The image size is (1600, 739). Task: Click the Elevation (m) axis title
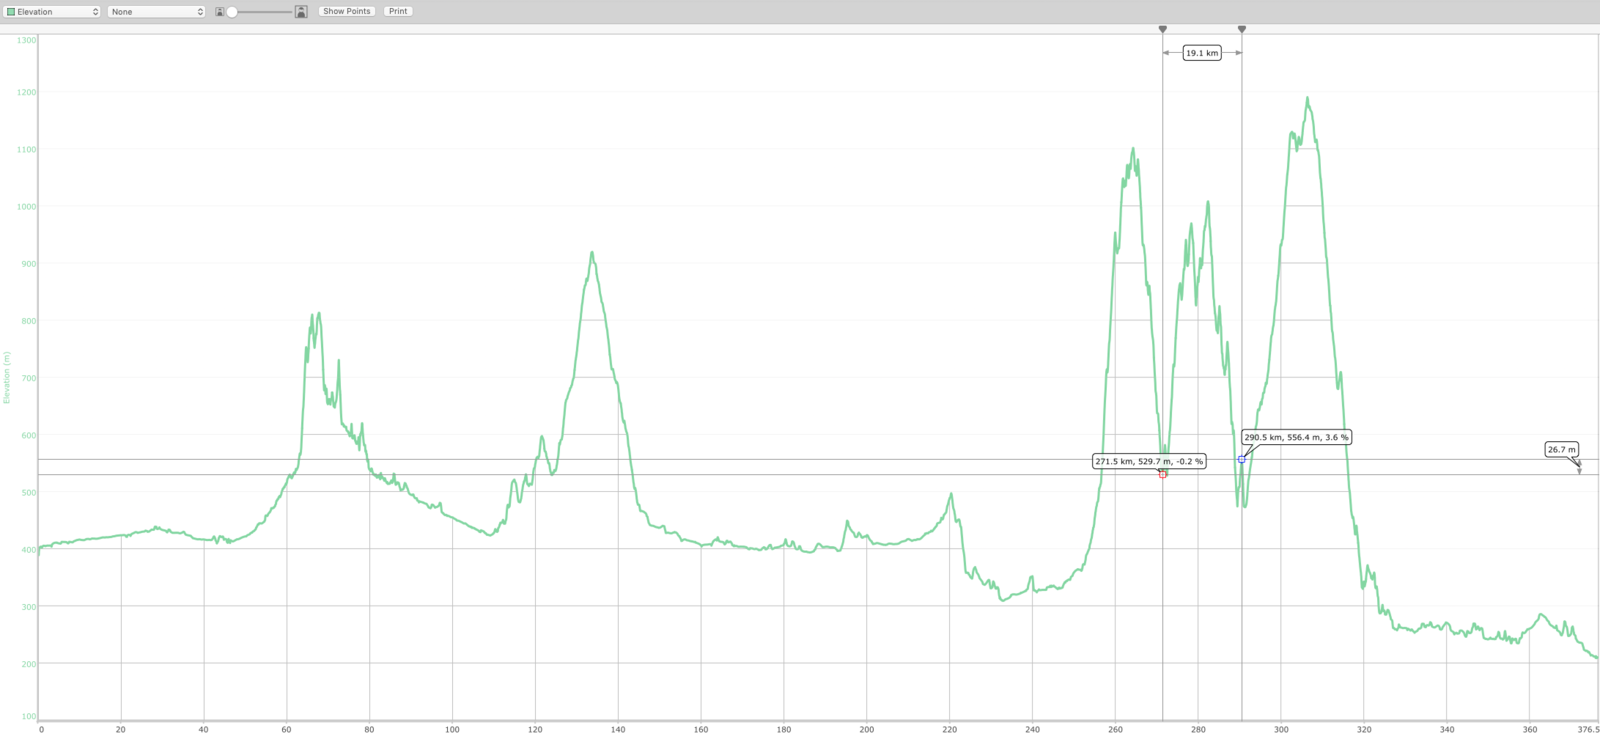[x=6, y=378]
